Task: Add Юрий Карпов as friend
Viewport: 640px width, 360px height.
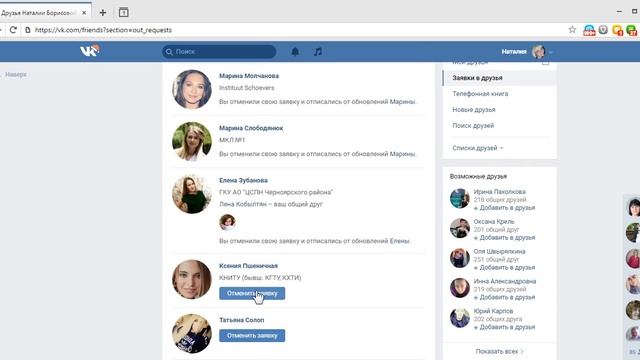Action: tap(504, 327)
